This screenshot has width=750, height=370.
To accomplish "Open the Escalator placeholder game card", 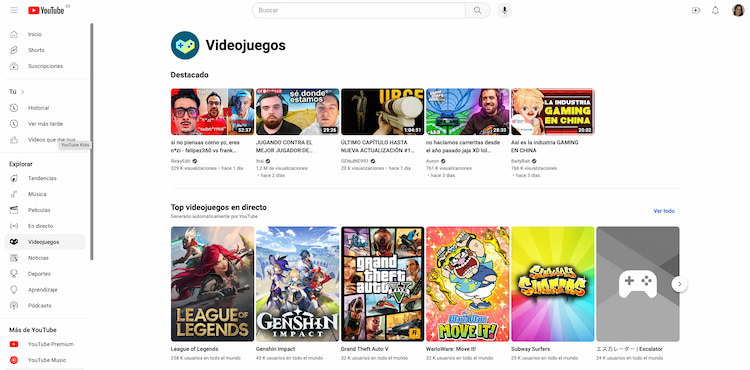I will coord(638,284).
